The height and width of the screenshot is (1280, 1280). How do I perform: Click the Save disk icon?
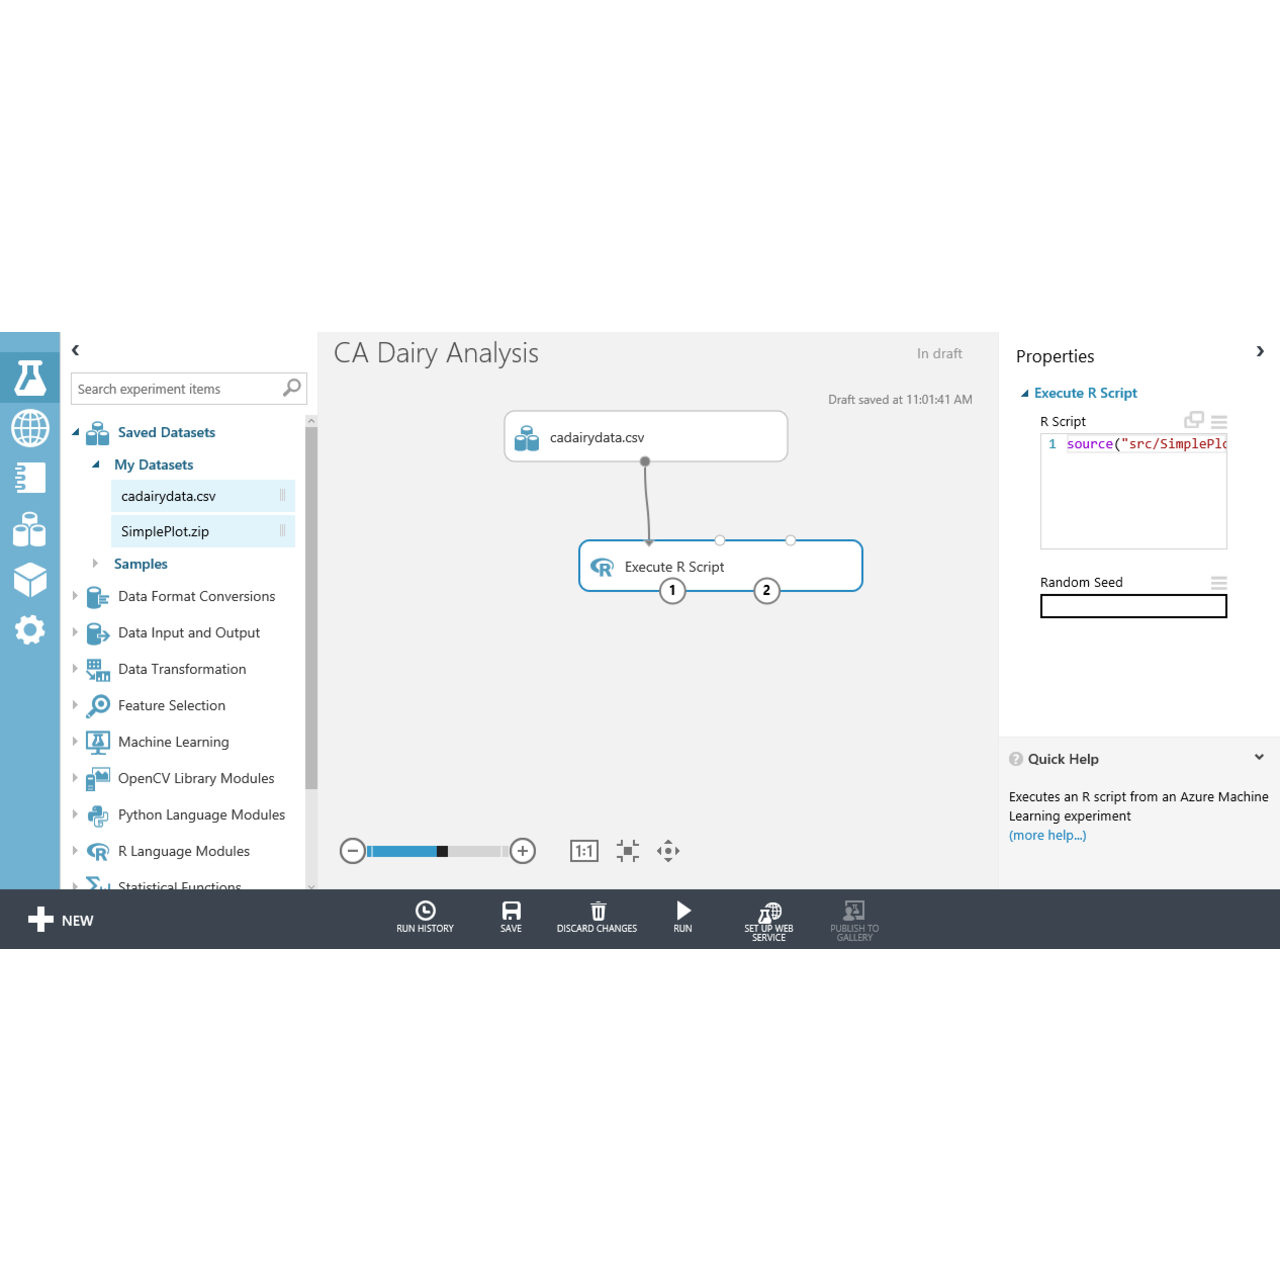pos(511,915)
